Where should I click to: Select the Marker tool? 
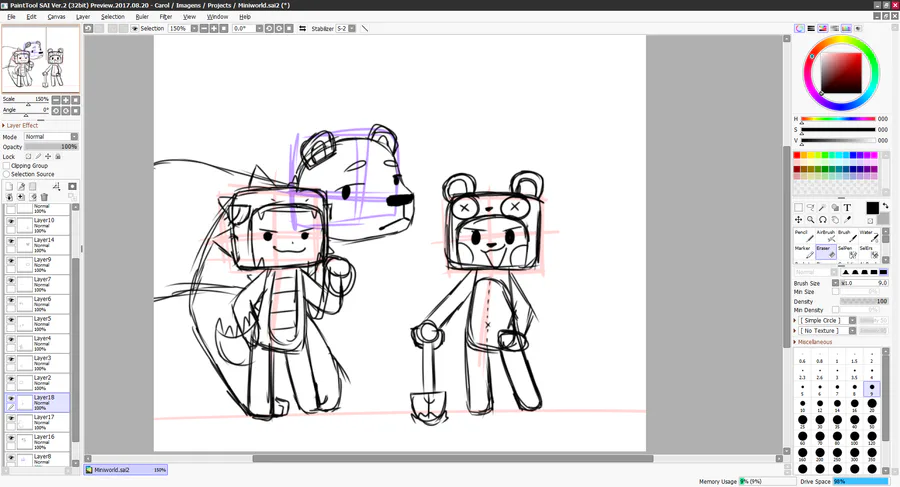[804, 252]
